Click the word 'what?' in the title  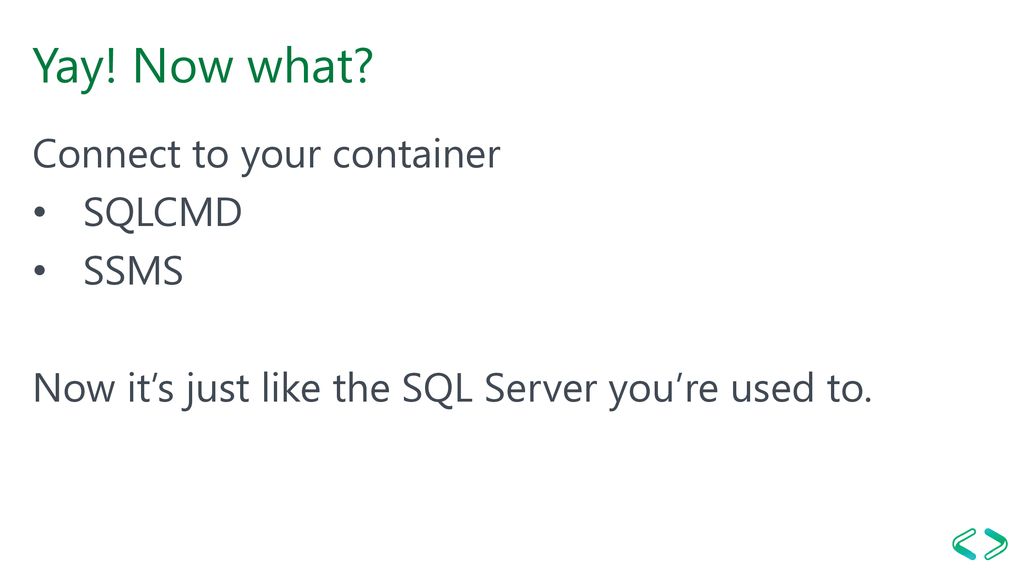[x=310, y=67]
